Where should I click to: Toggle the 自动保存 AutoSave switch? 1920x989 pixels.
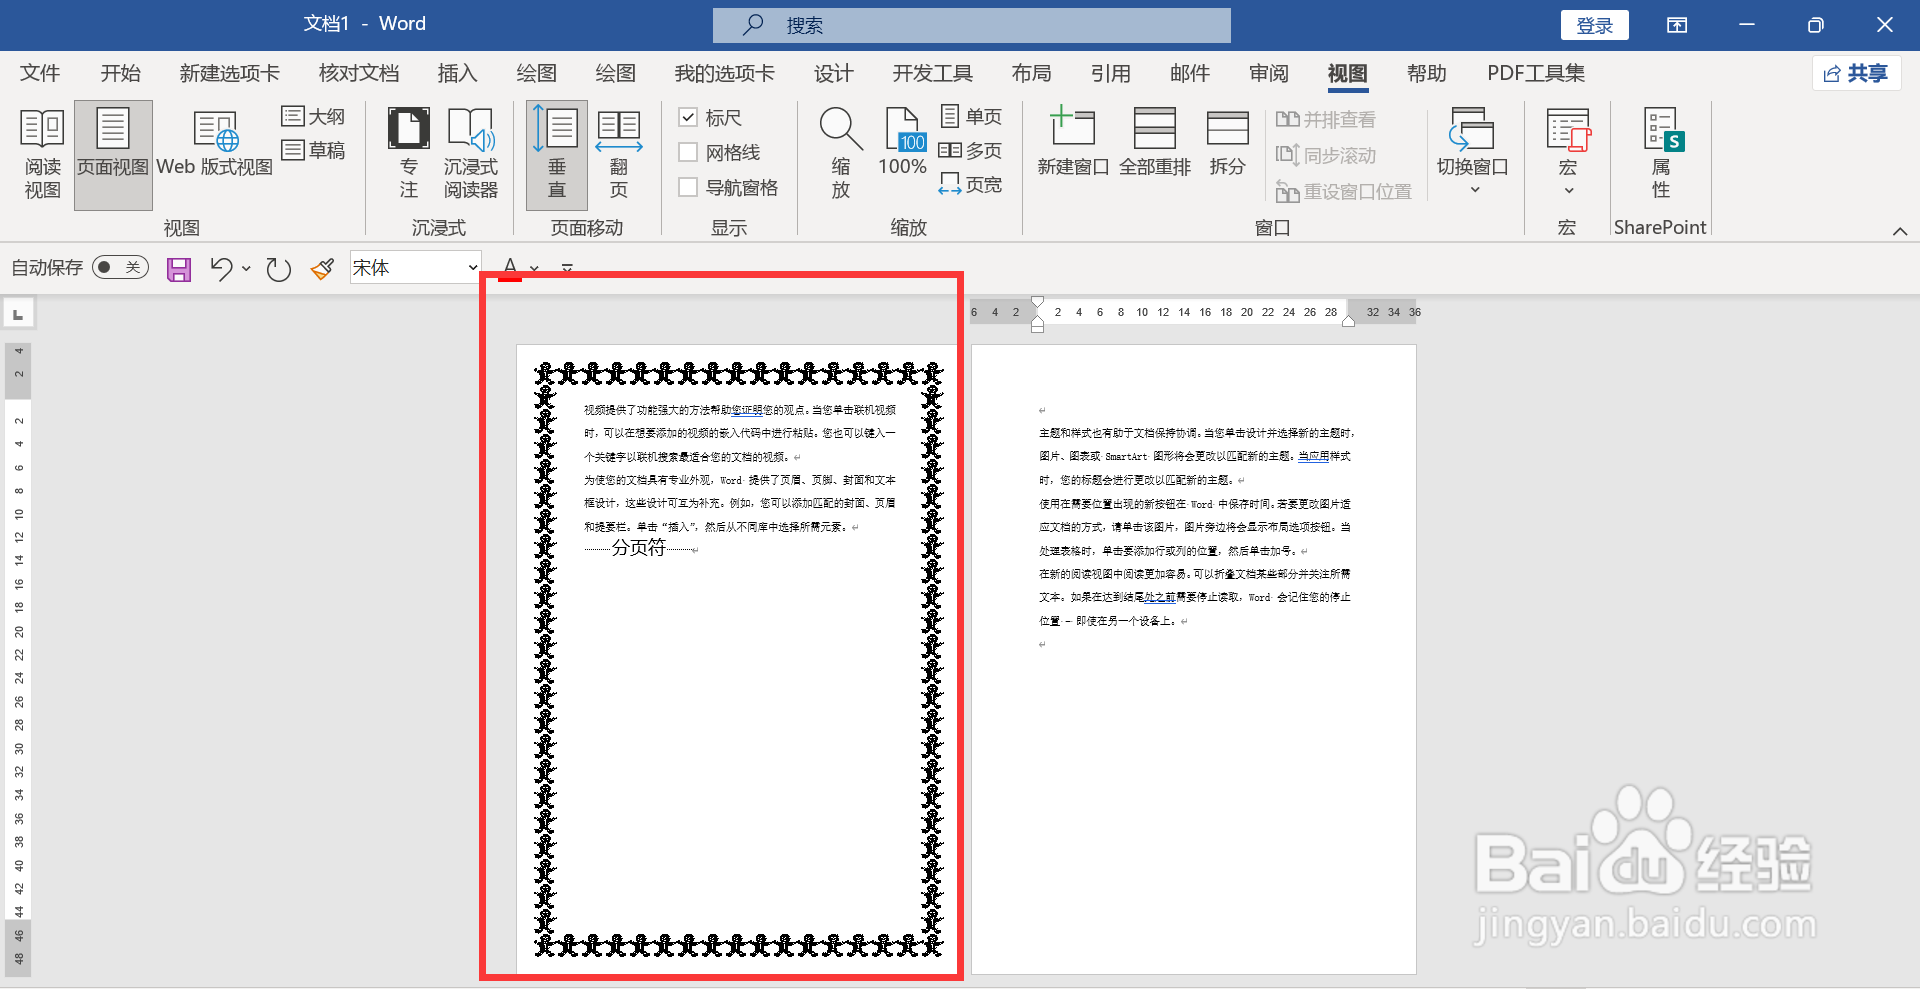click(x=120, y=267)
